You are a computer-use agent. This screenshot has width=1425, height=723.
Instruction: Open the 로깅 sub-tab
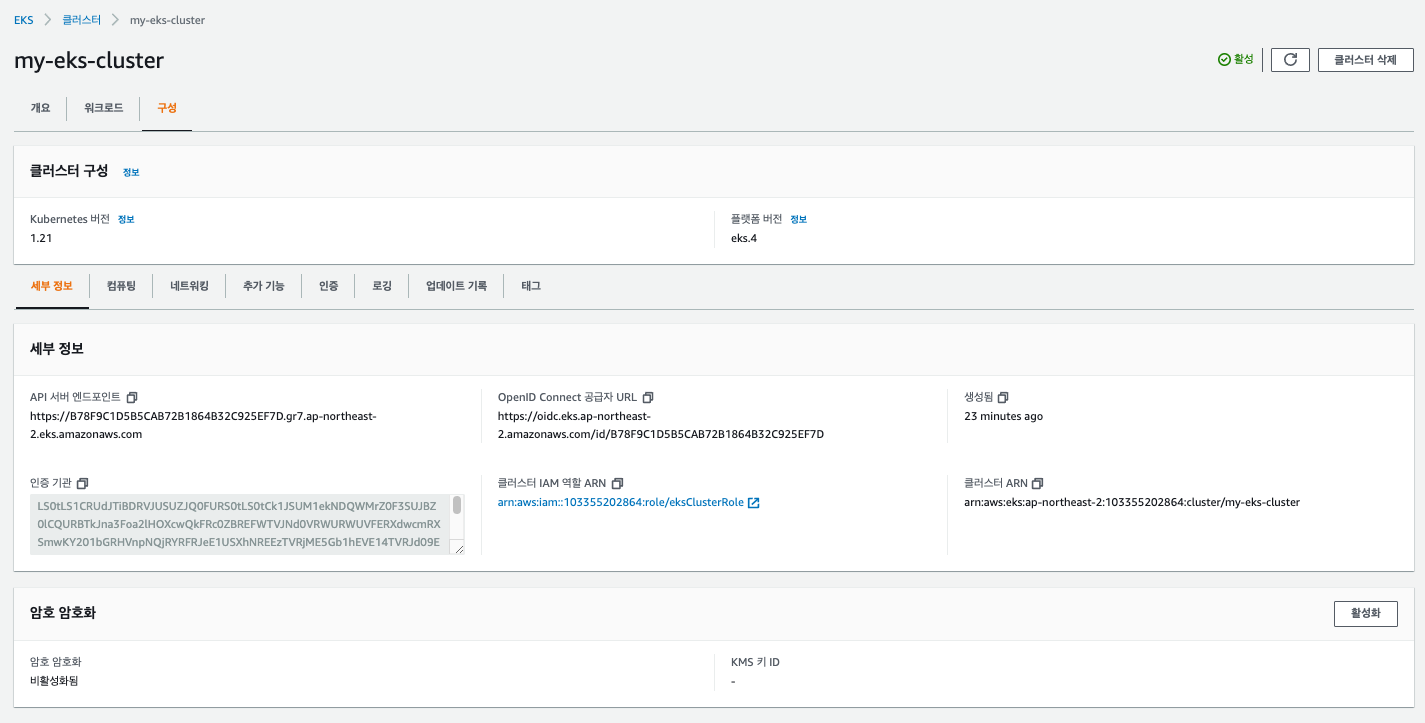pos(382,286)
